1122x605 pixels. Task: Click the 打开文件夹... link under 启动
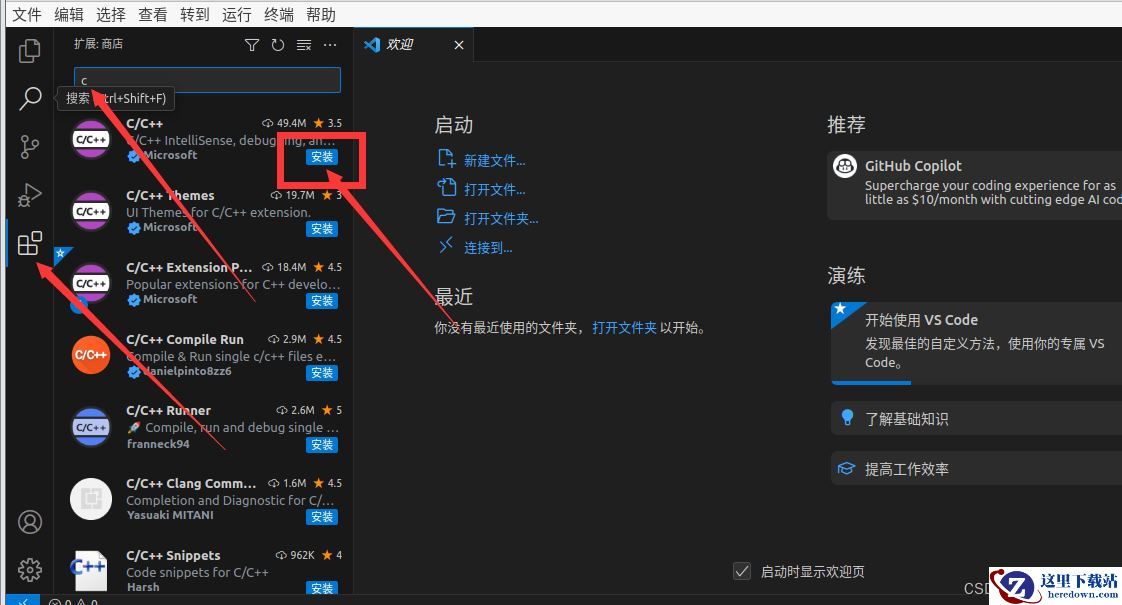(501, 218)
